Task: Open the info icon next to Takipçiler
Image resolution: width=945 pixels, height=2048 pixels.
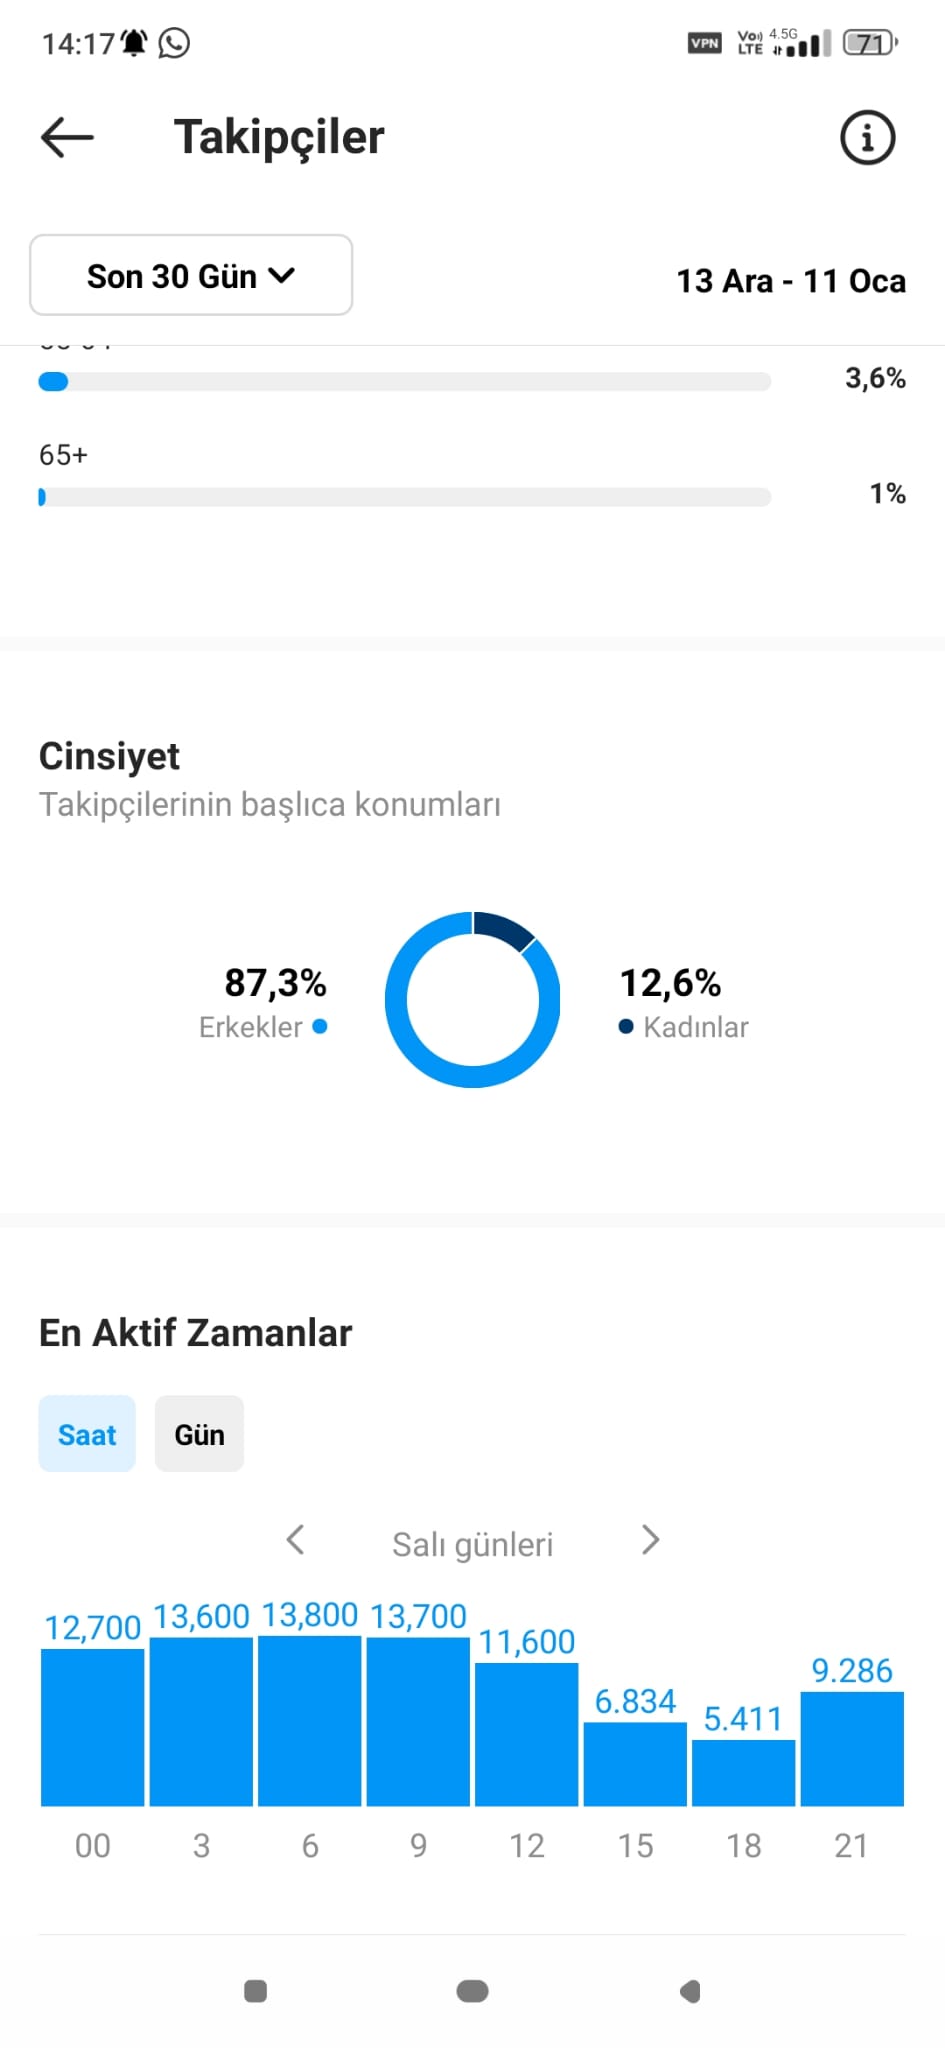Action: point(867,137)
